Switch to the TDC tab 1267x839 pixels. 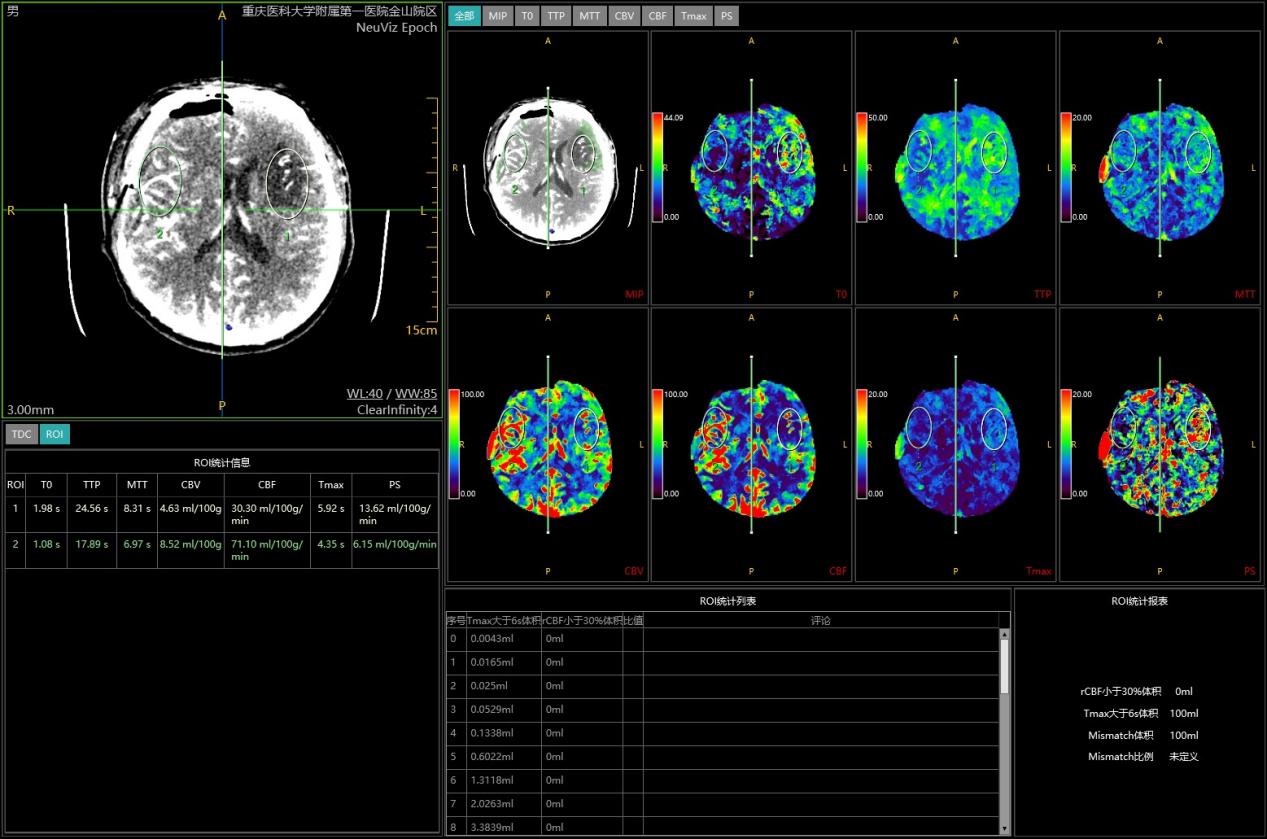click(x=21, y=434)
